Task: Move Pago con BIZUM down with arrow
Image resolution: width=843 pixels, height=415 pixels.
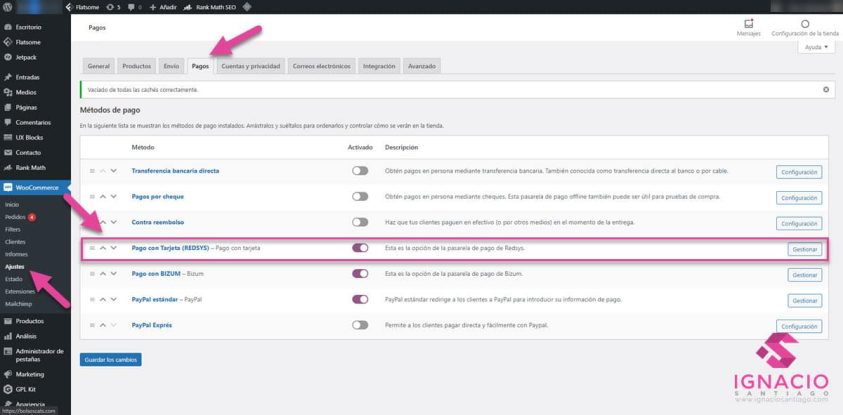Action: pyautogui.click(x=113, y=274)
